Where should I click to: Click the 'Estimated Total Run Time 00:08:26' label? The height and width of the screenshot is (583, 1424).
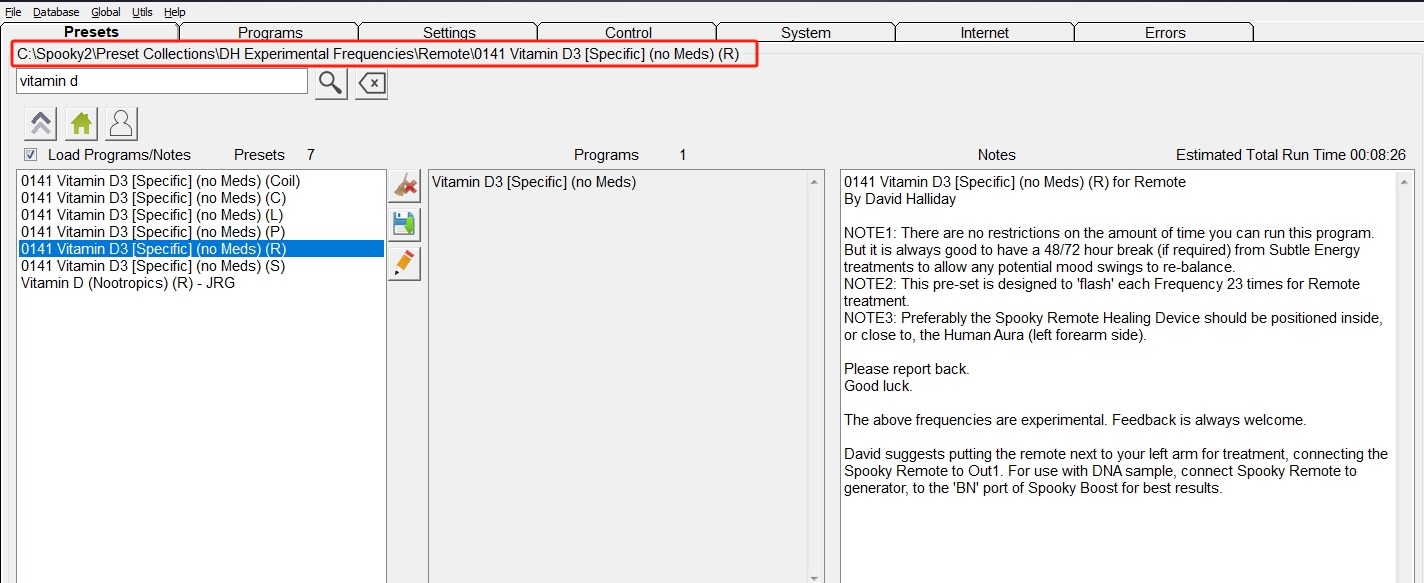pyautogui.click(x=1291, y=155)
